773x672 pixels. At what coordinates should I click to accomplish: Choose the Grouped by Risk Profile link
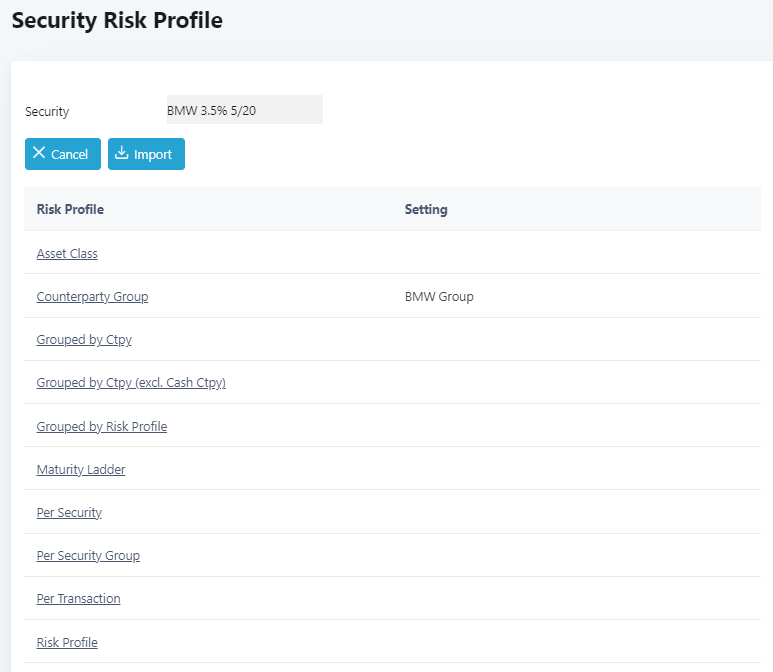(x=101, y=427)
